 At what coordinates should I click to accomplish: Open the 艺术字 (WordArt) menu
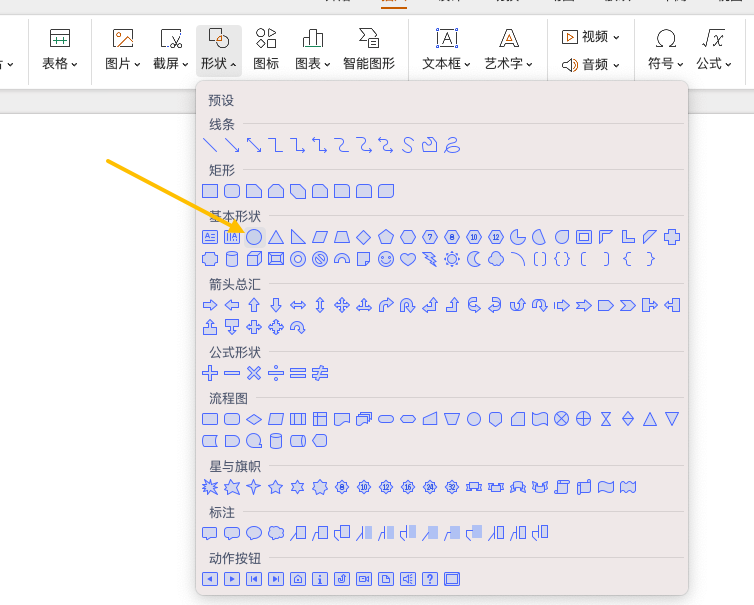(509, 50)
